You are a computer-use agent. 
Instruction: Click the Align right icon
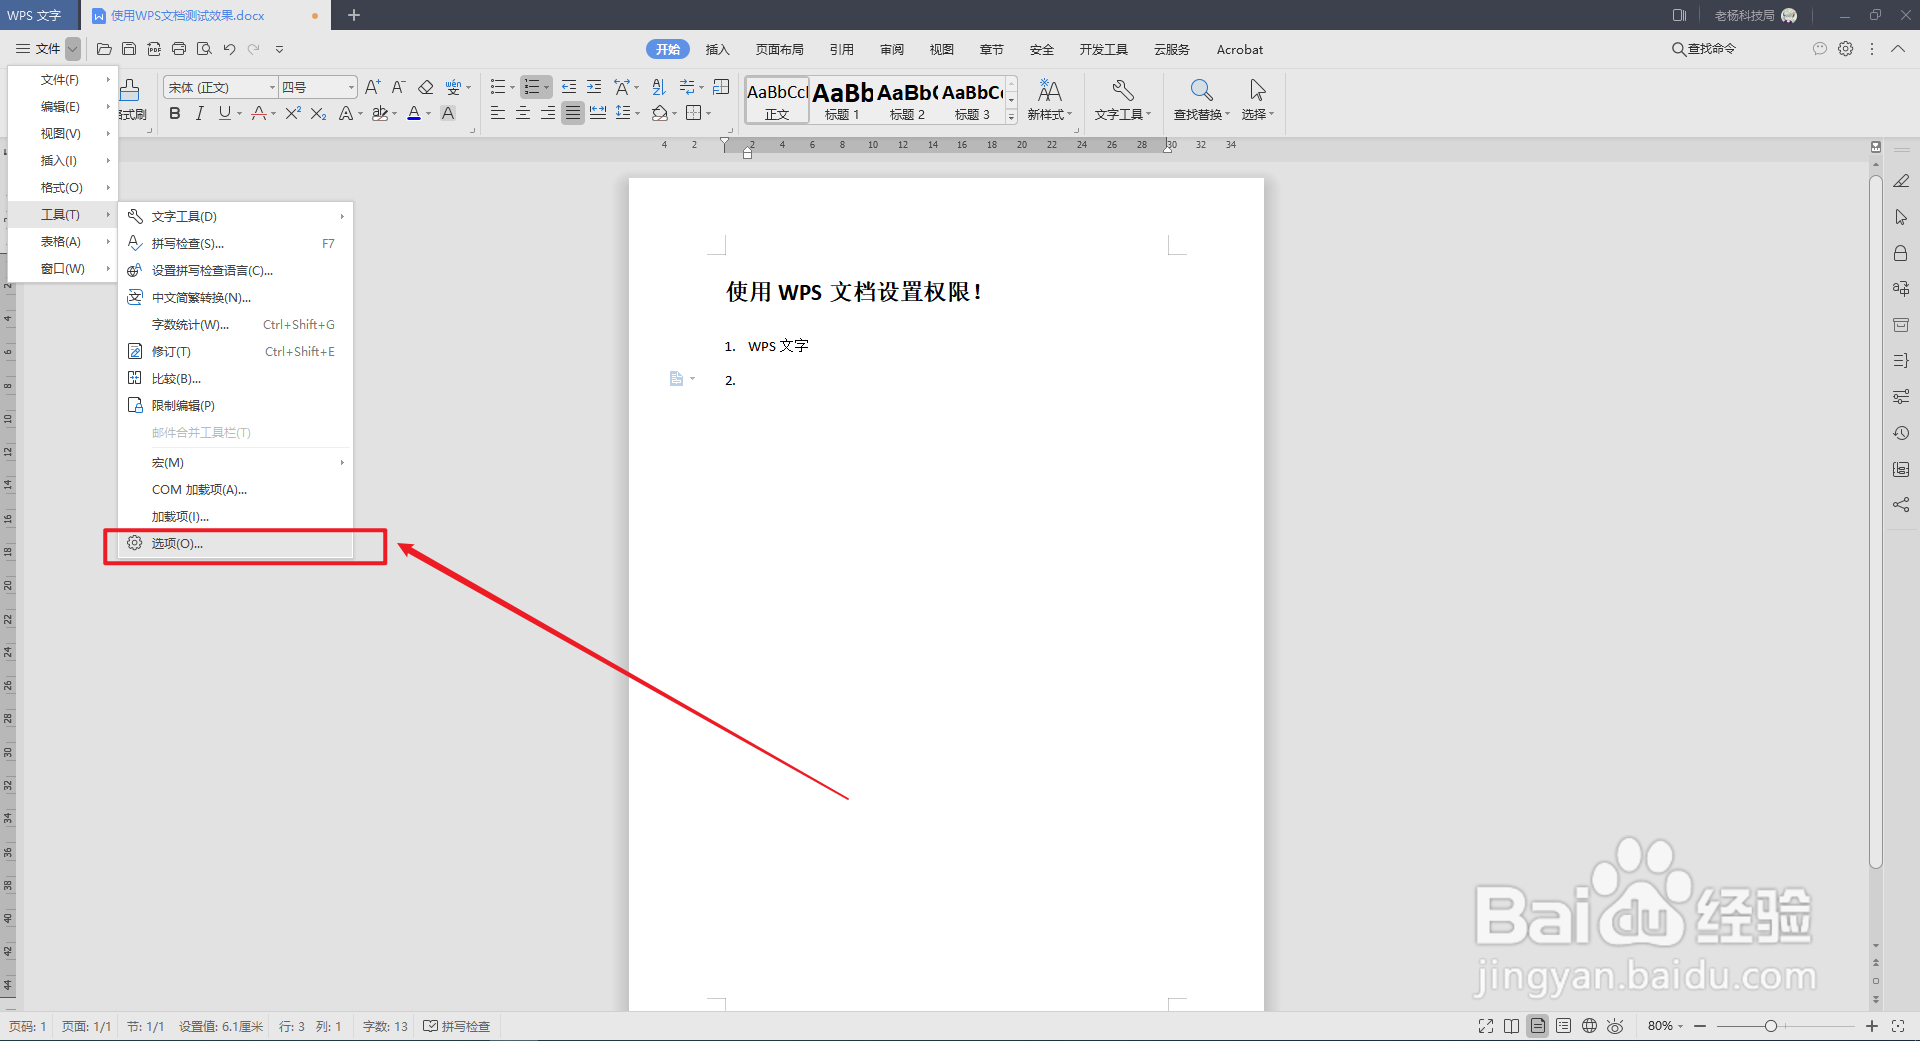[548, 114]
